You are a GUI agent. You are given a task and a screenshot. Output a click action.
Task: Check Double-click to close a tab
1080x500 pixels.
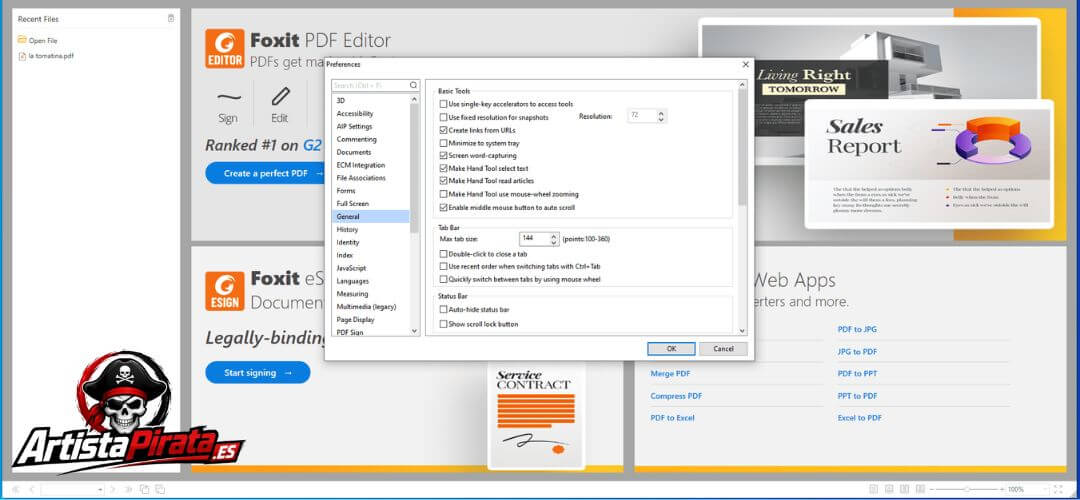444,253
